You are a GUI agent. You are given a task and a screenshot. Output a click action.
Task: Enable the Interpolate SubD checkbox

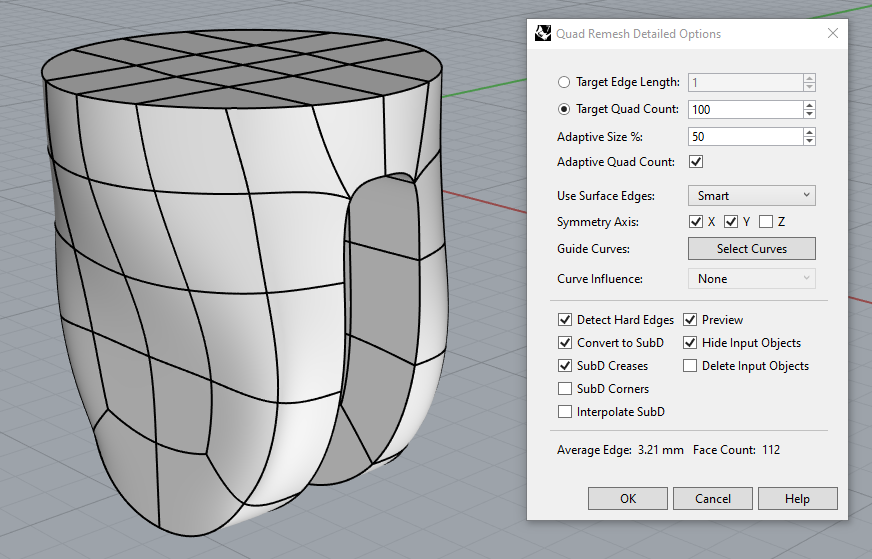pos(564,412)
